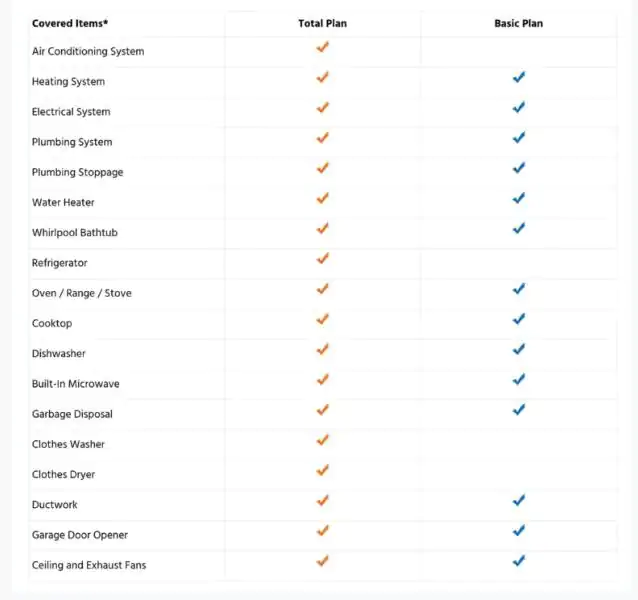Click the Total Plan checkmark for Air Conditioning System

coord(323,47)
